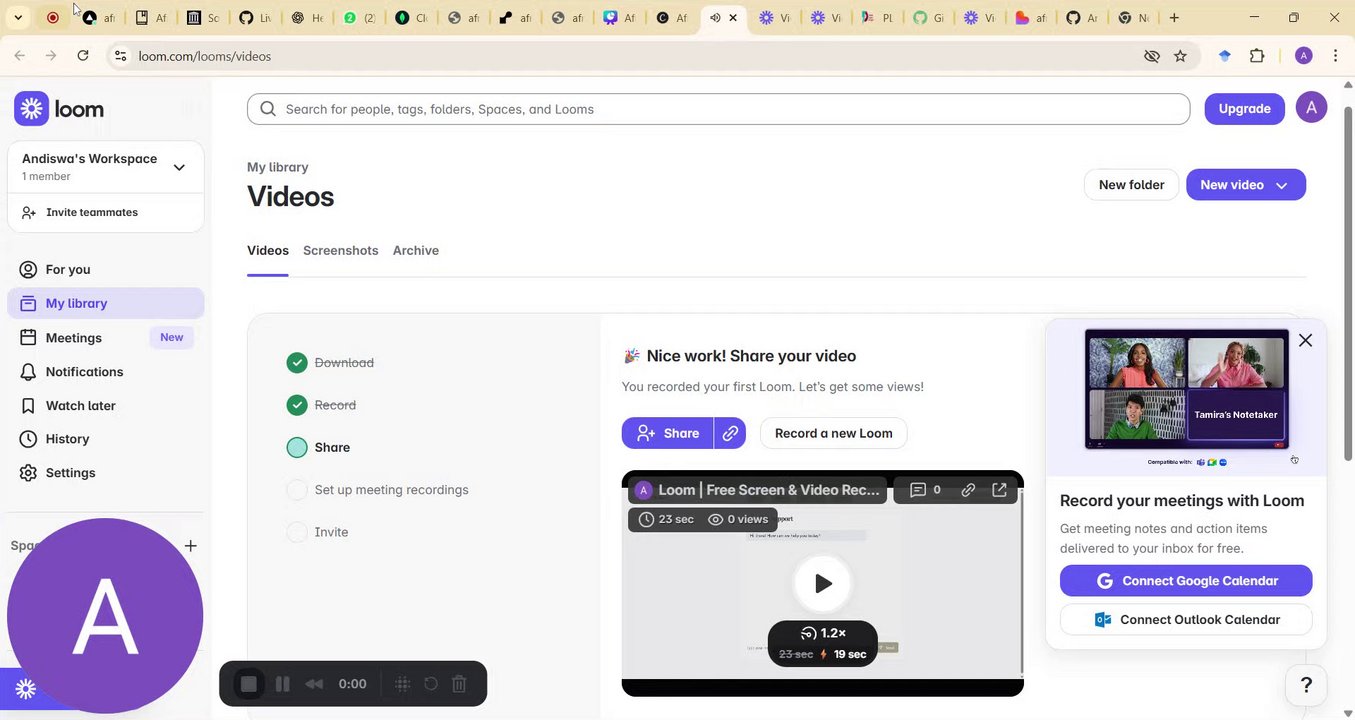Click the browser back arrow
Image resolution: width=1355 pixels, height=720 pixels.
[x=20, y=56]
